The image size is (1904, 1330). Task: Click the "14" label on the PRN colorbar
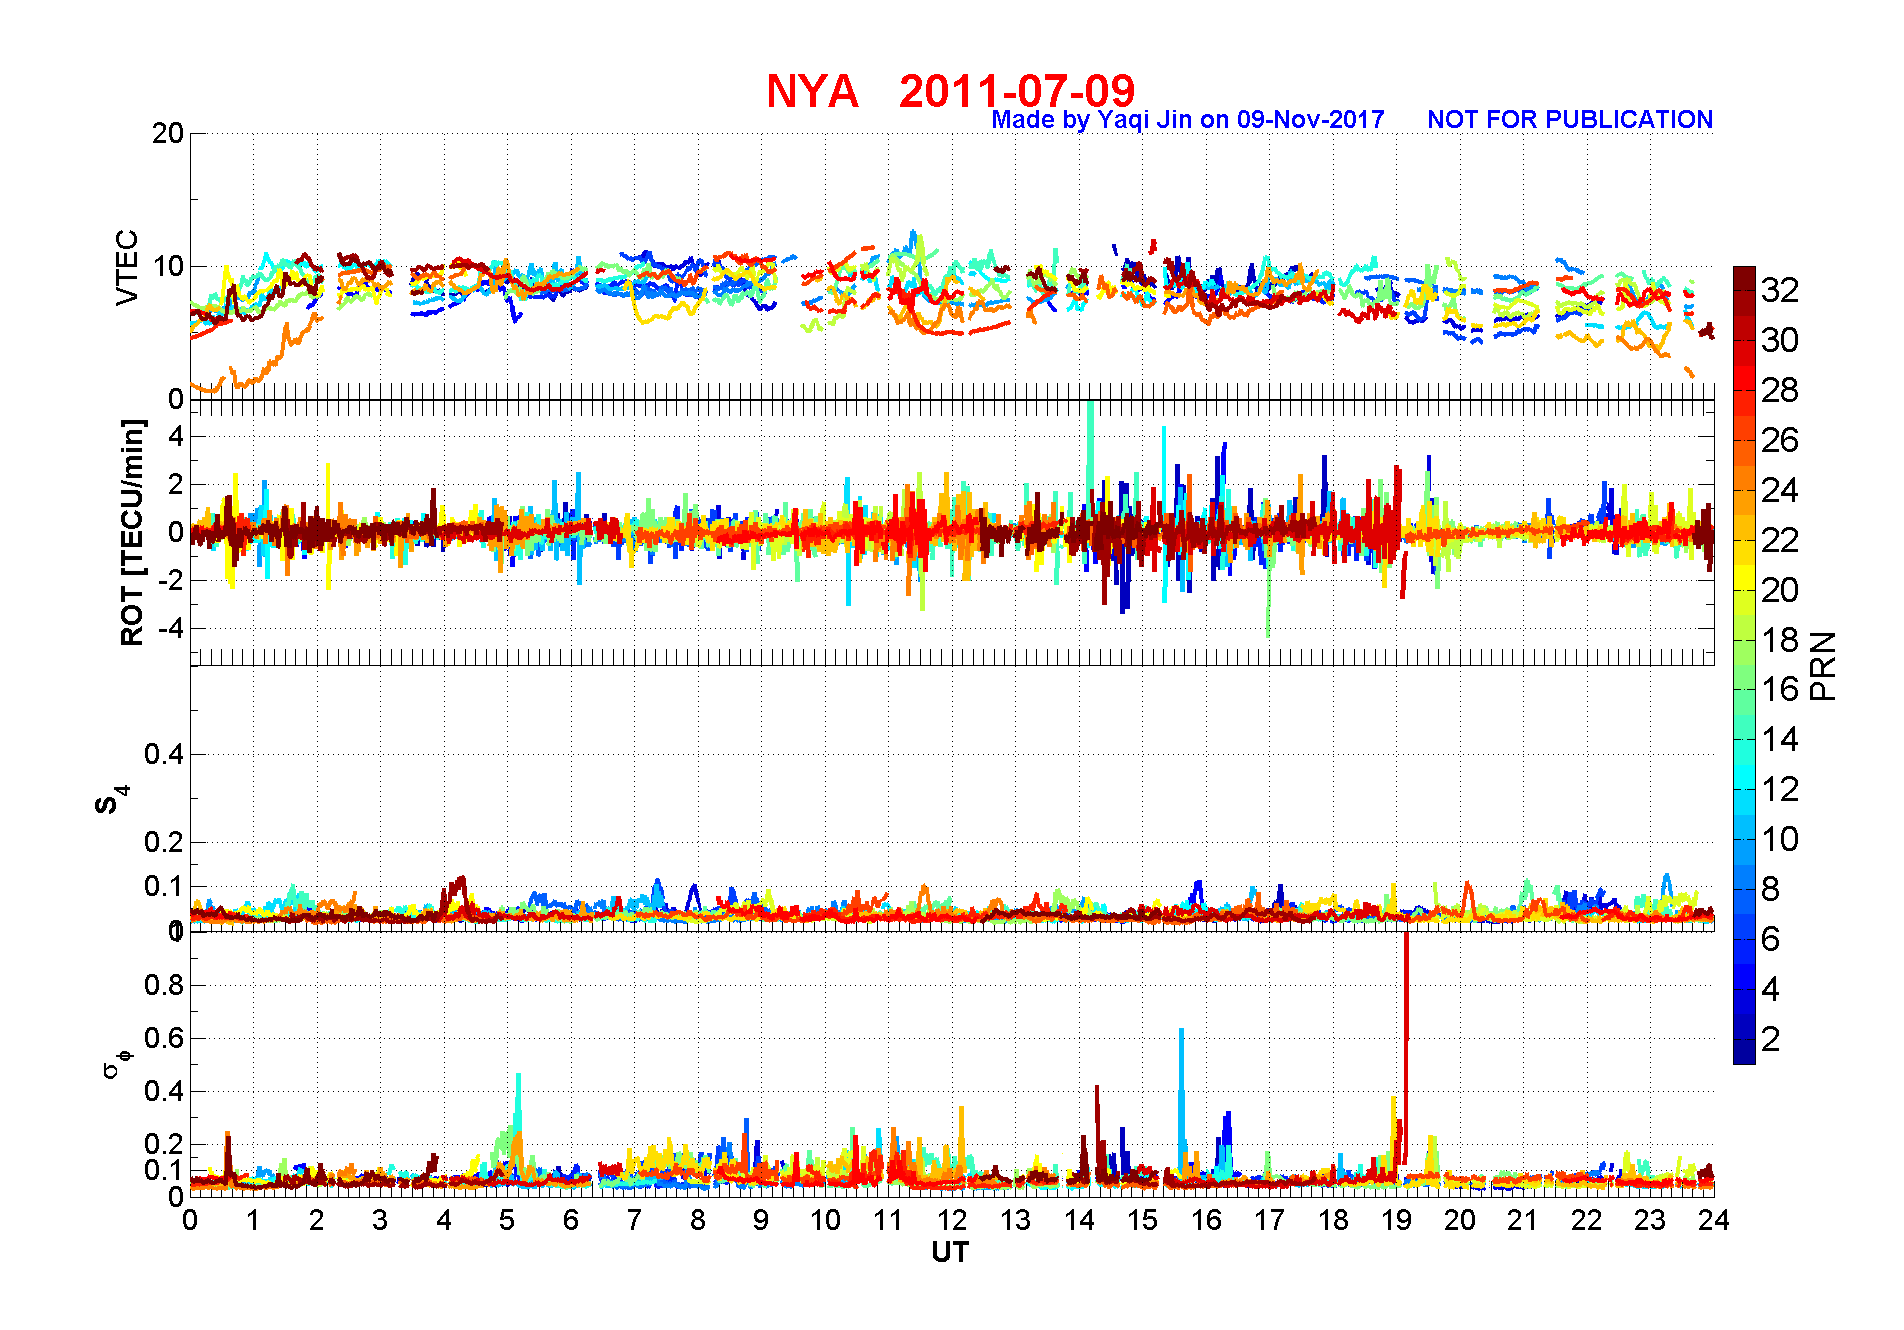[1780, 739]
